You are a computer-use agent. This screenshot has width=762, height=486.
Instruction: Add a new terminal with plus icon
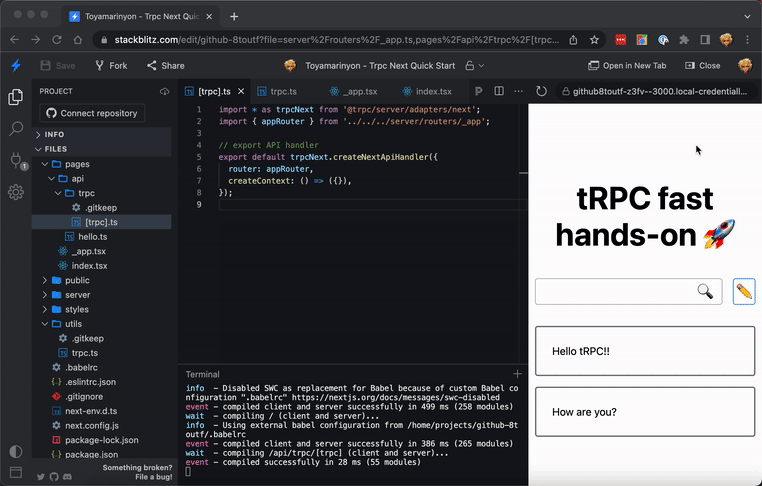517,374
